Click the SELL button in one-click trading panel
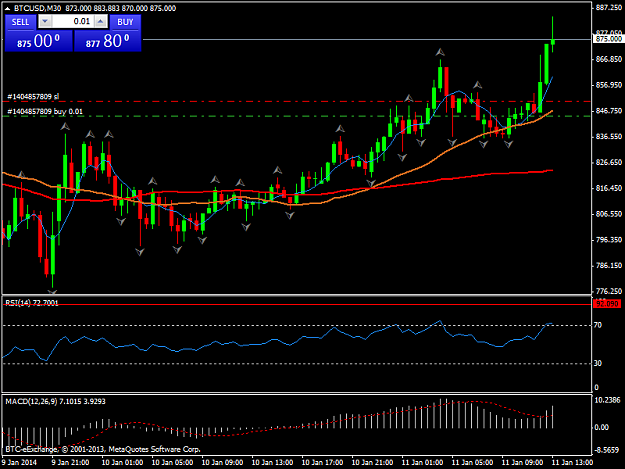 pos(20,22)
